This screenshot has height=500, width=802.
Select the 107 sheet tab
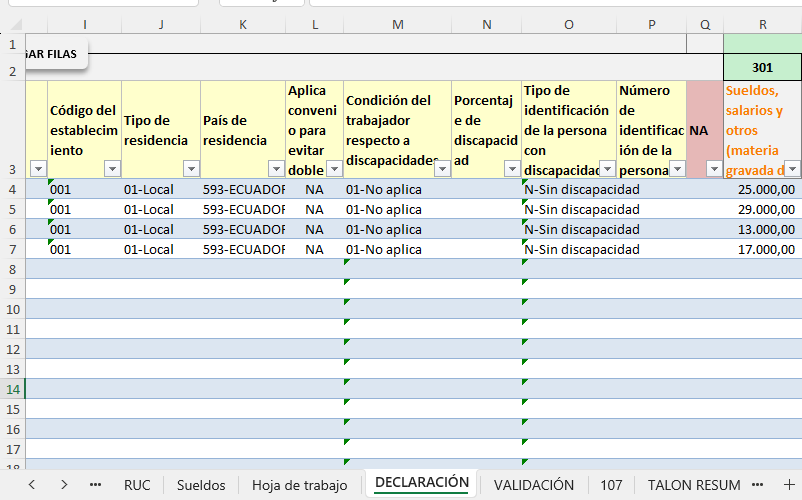[x=611, y=485]
